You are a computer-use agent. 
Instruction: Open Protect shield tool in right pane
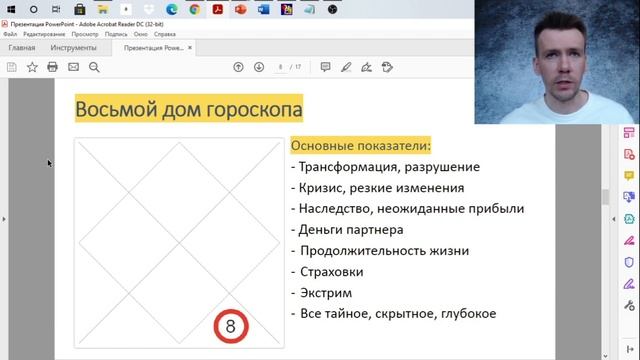pos(629,262)
